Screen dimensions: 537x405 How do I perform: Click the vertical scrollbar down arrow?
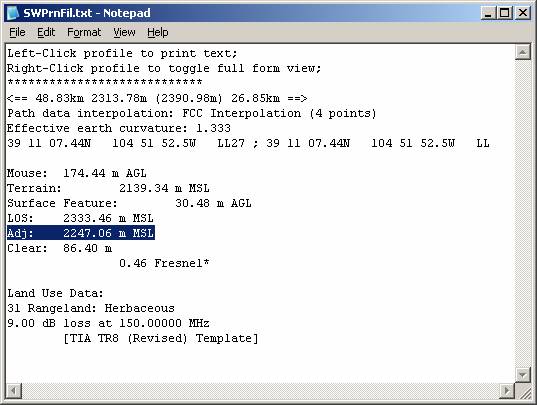click(523, 375)
